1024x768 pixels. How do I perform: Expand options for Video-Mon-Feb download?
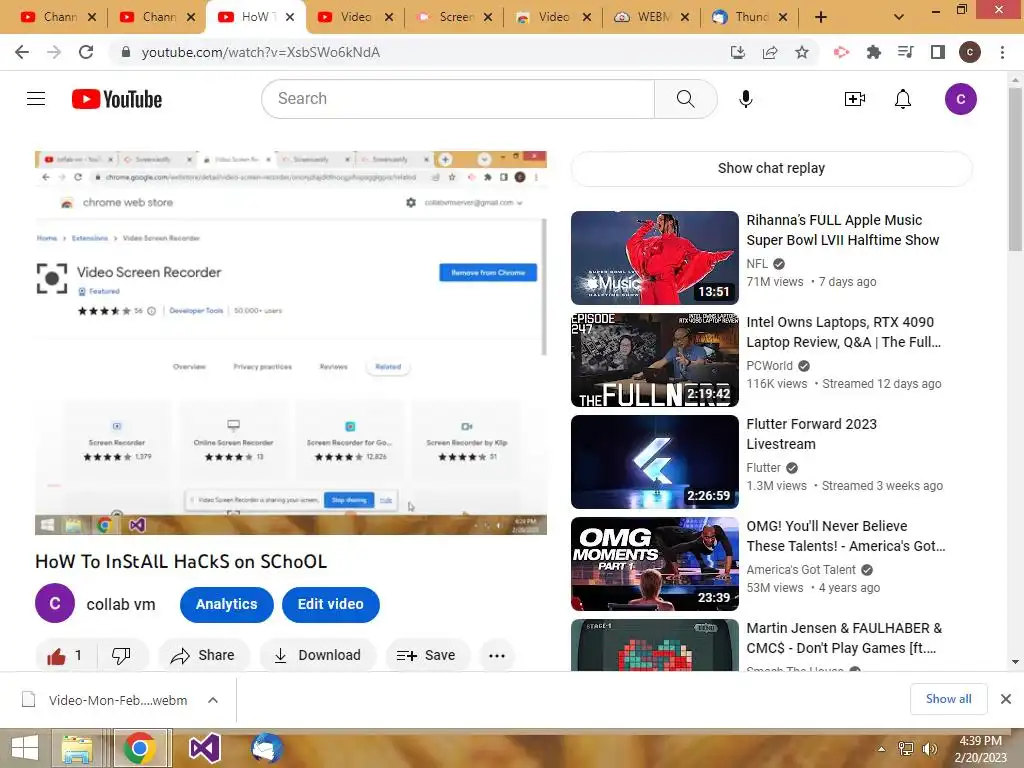(213, 700)
